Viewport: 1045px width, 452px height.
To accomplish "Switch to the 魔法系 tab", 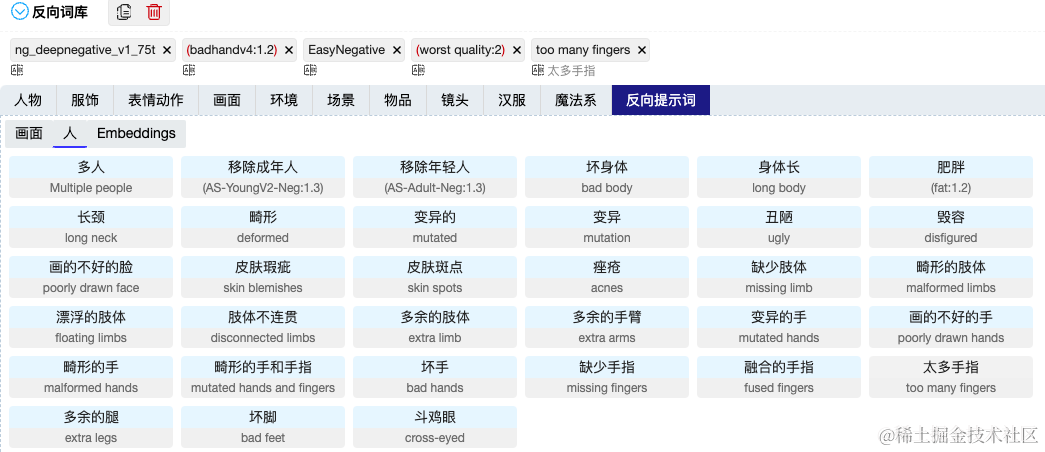I will tap(576, 100).
